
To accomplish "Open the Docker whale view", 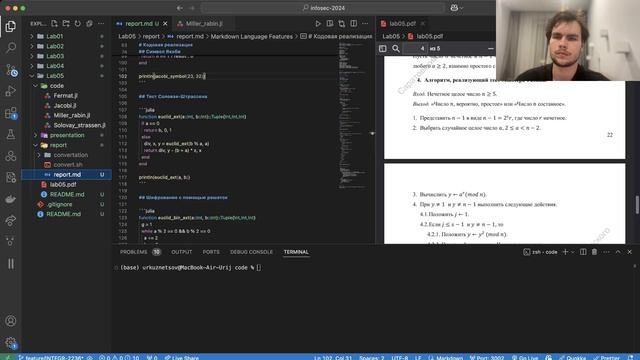I will tap(11, 199).
